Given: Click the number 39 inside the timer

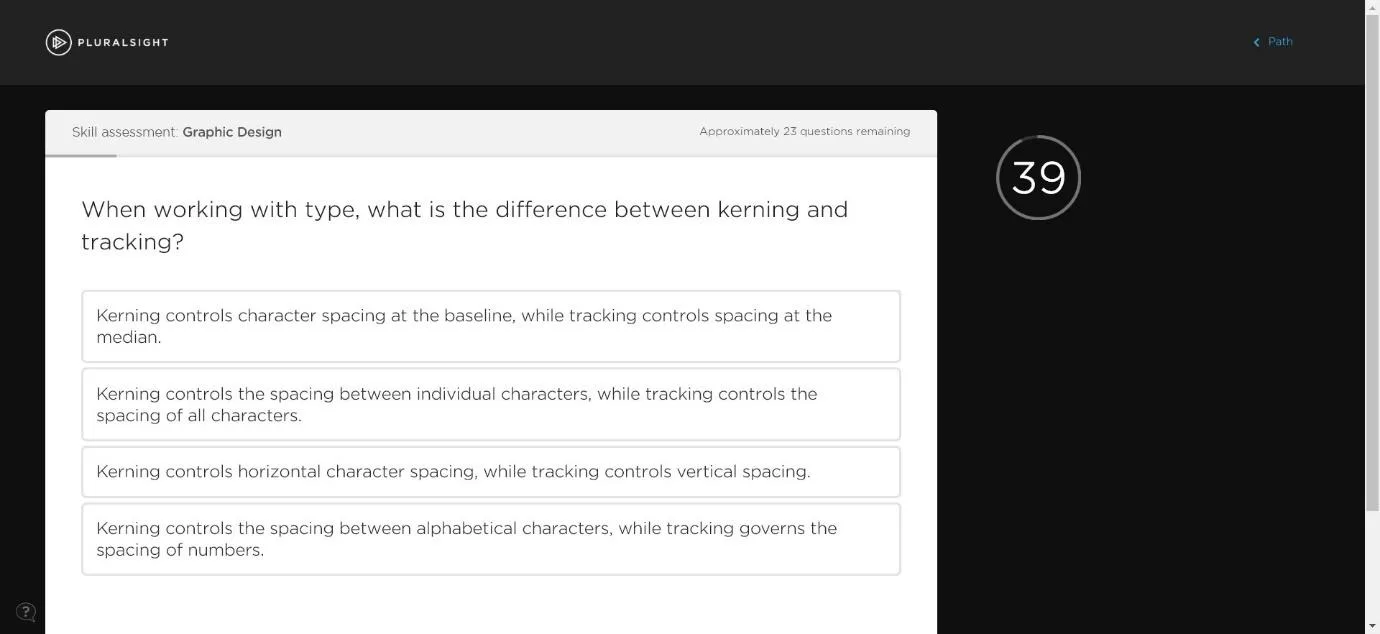Looking at the screenshot, I should click(x=1039, y=178).
